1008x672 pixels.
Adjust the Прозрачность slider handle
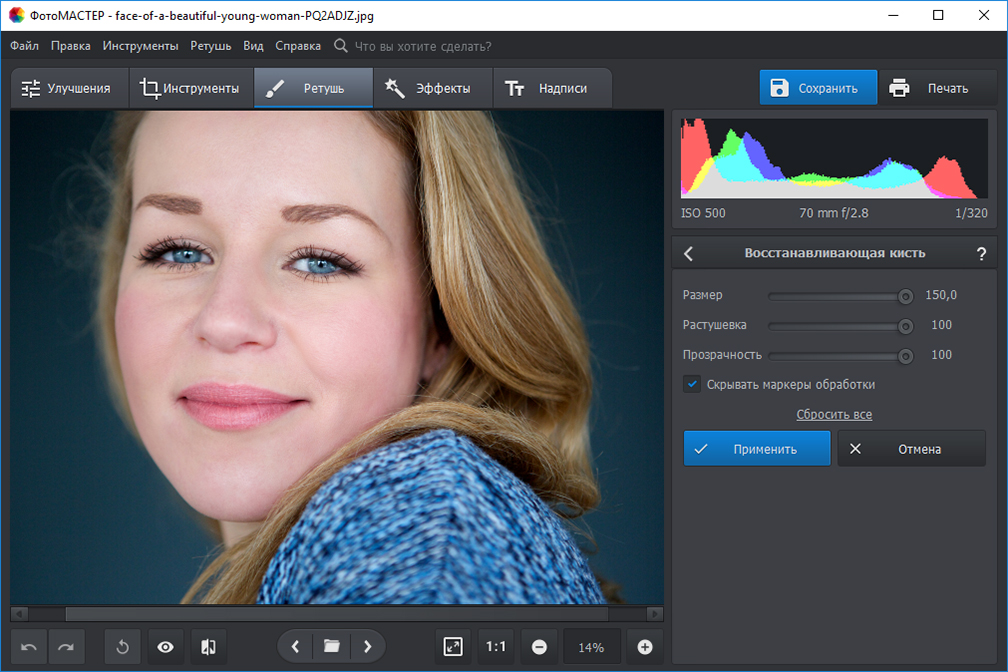coord(905,356)
